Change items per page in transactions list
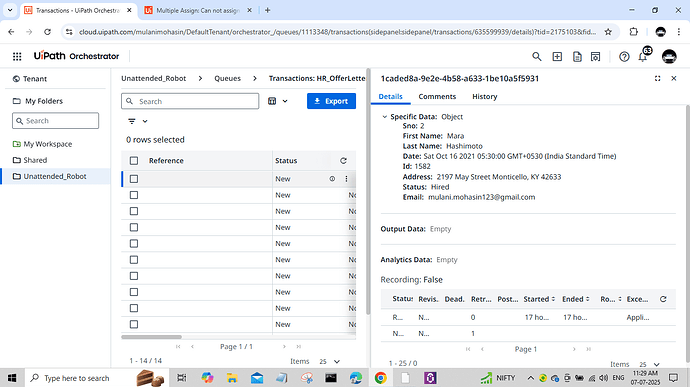This screenshot has width=690, height=387. (330, 361)
